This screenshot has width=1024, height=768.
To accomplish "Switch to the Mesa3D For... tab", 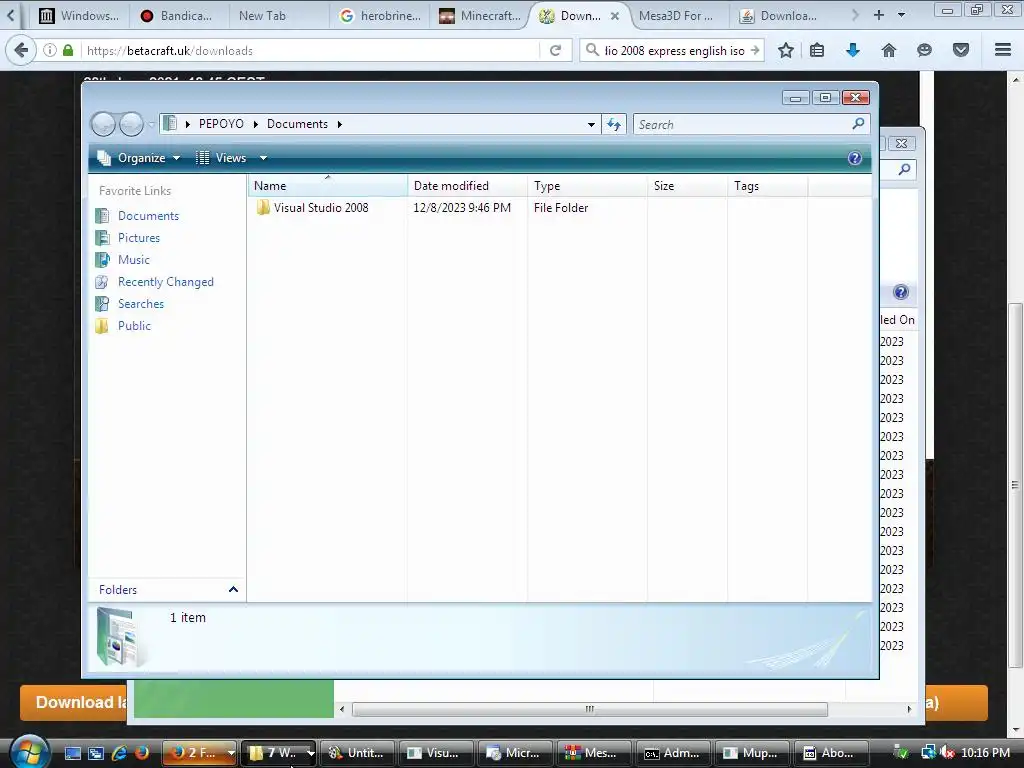I will coord(679,16).
